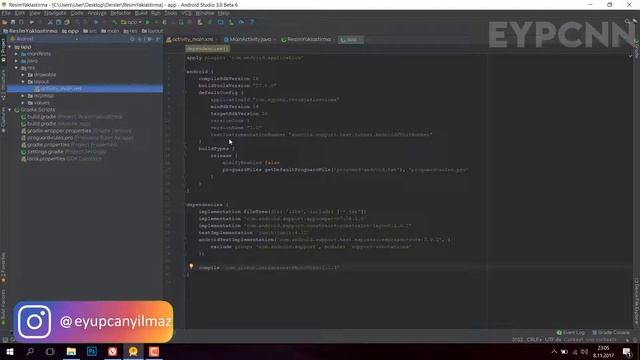Open Photoshop from the taskbar

pos(92,351)
